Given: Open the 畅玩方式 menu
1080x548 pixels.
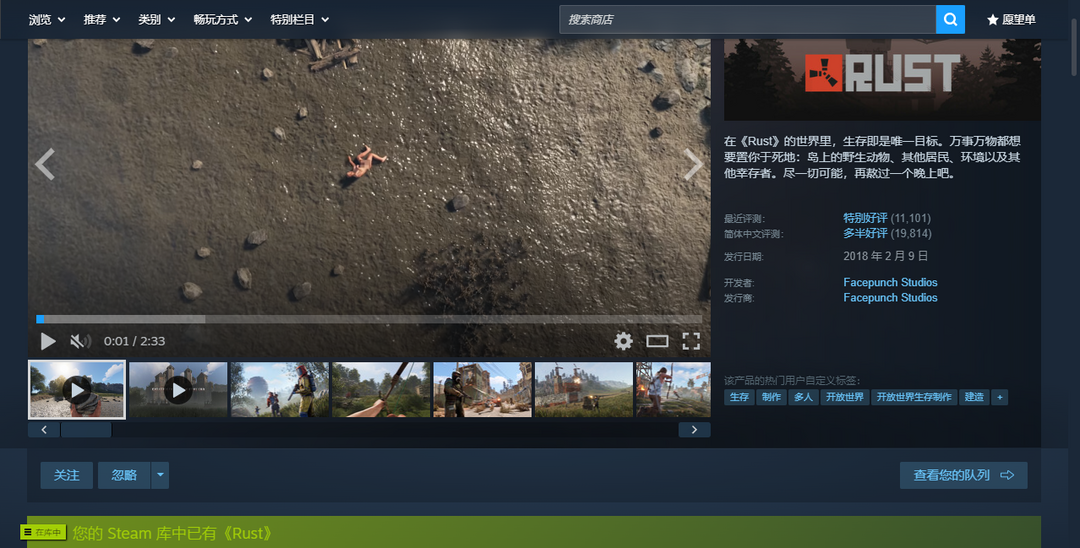Looking at the screenshot, I should [x=222, y=19].
